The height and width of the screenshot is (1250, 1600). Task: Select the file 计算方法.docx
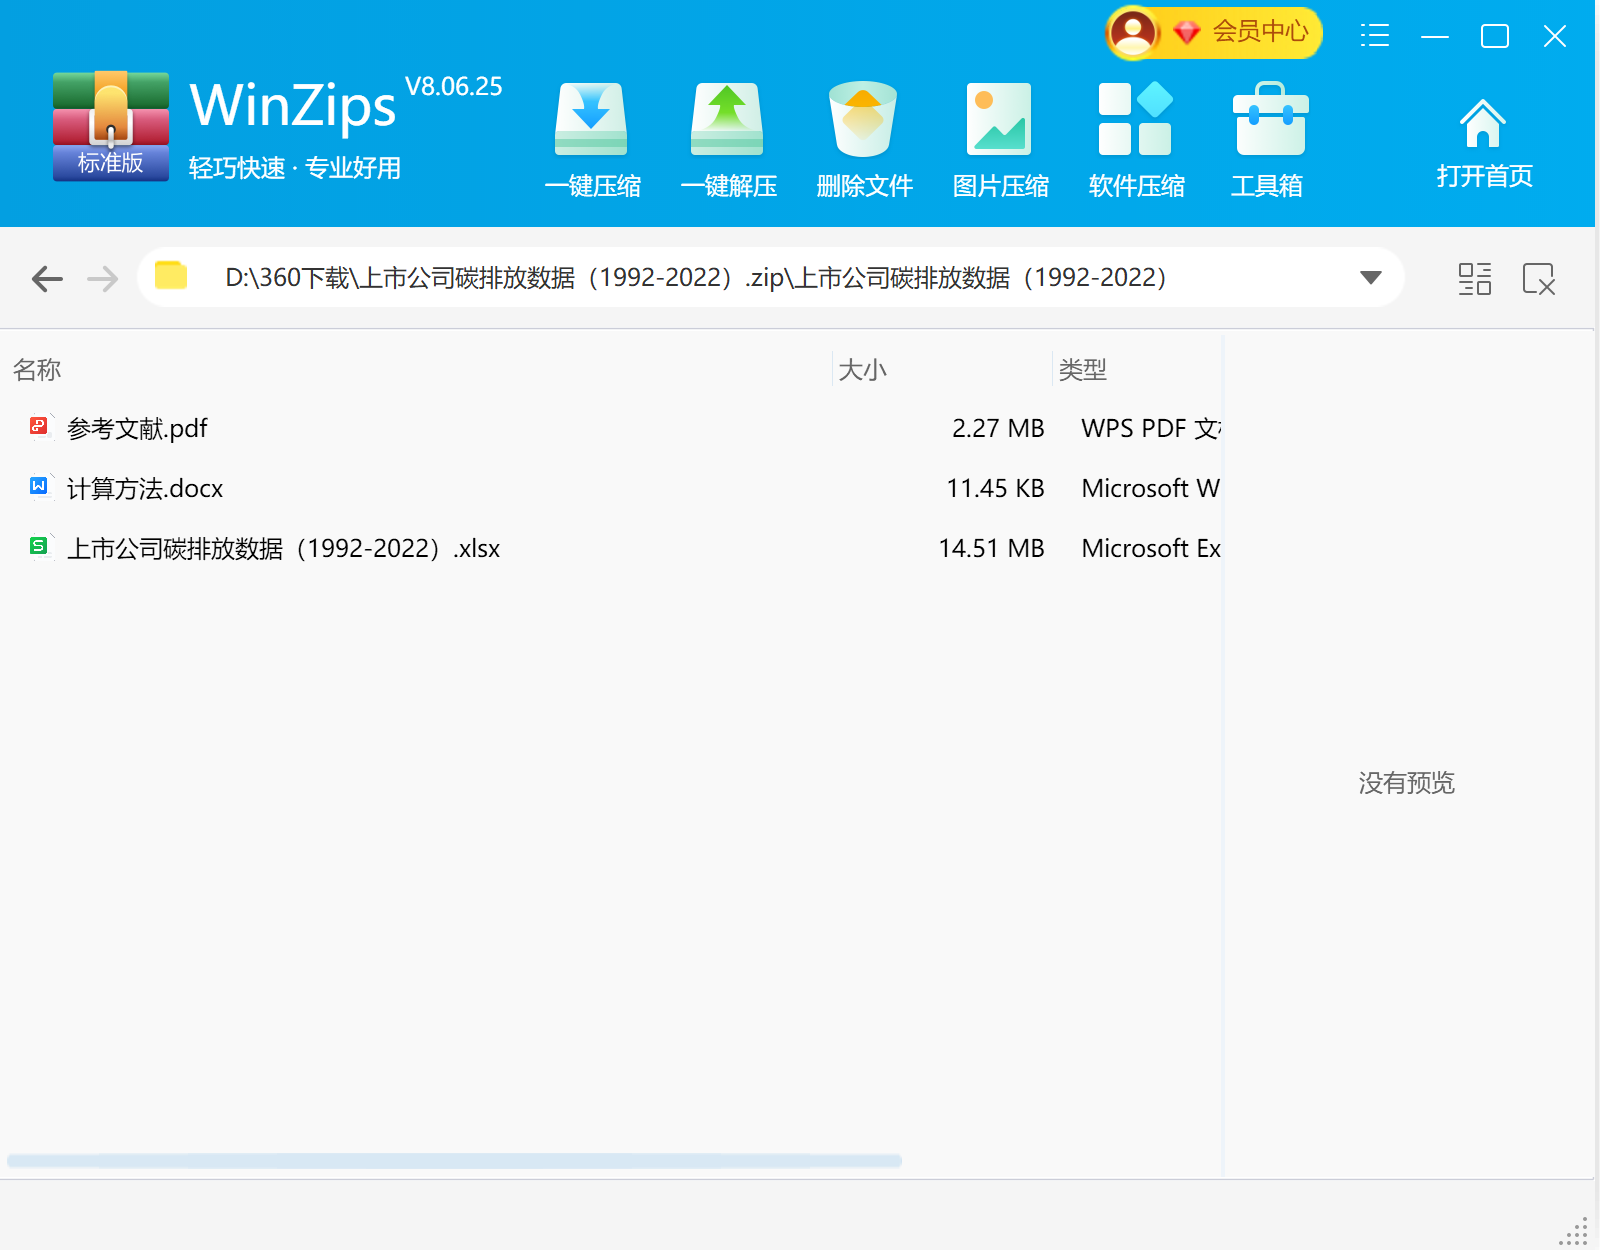[145, 489]
